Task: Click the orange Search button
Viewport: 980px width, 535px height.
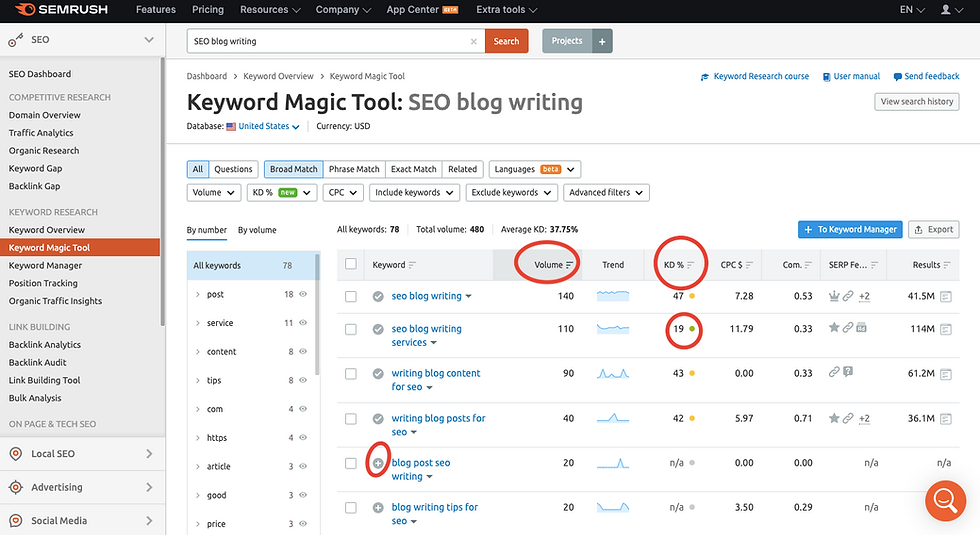Action: coord(506,41)
